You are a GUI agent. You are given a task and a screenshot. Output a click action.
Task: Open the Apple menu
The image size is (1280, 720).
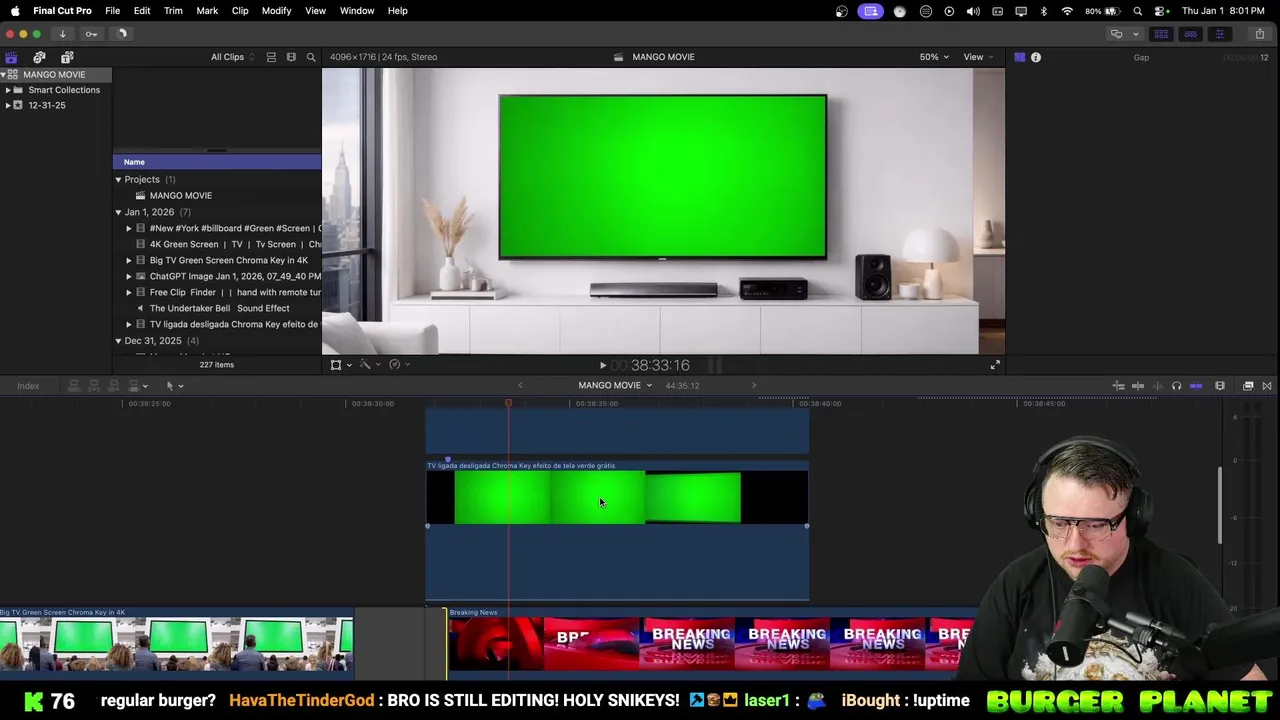click(x=15, y=11)
